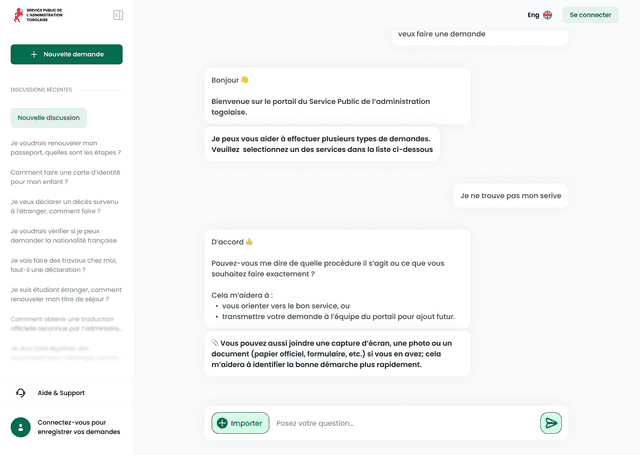Open the home works declaration discussion
The image size is (640, 455).
(63, 265)
